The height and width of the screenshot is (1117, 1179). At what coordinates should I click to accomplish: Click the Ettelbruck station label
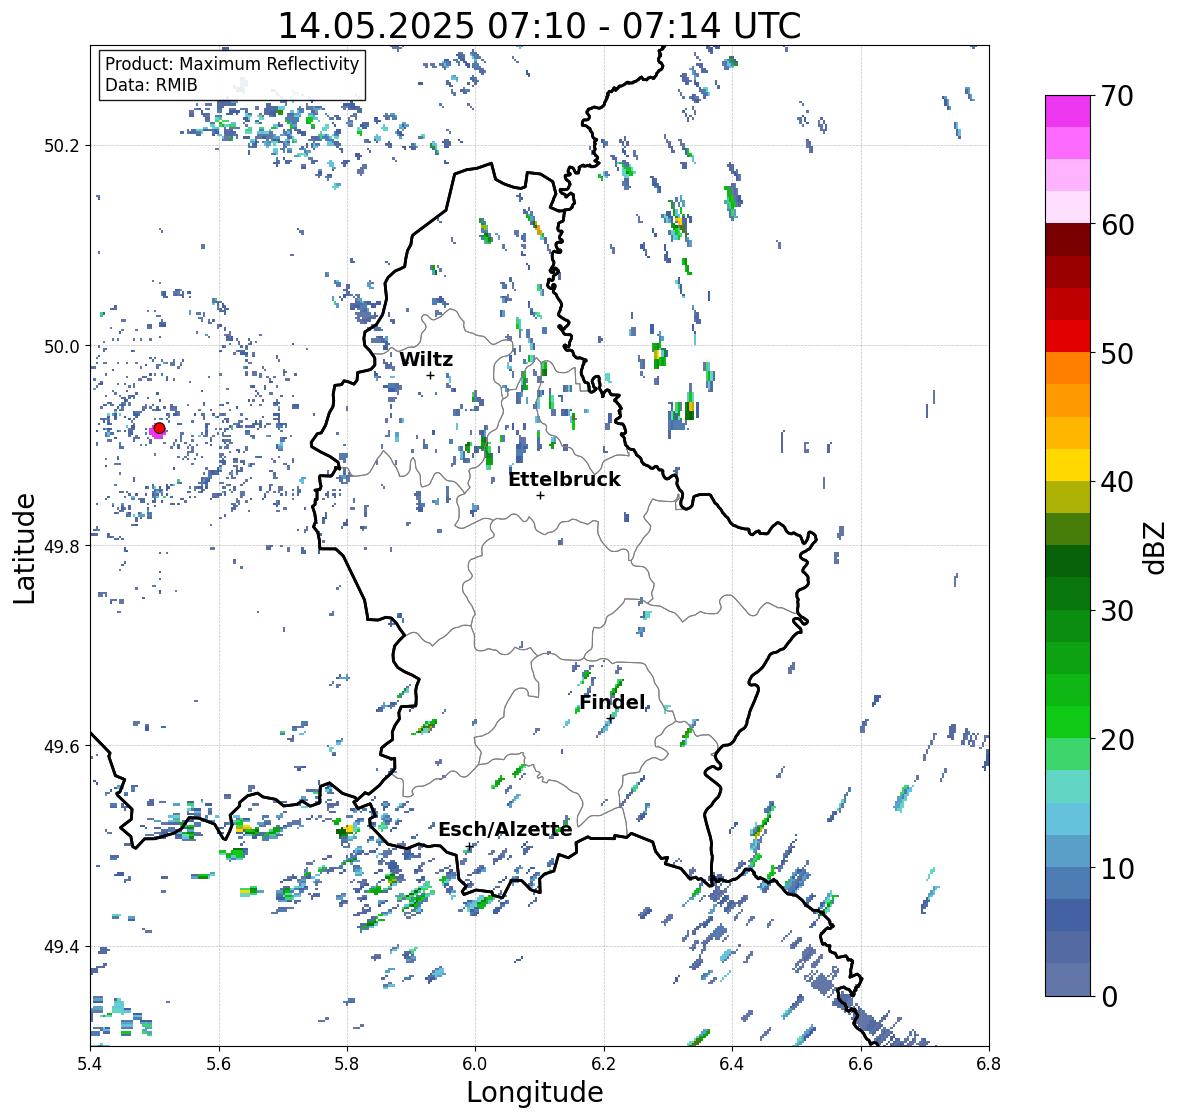pos(565,479)
